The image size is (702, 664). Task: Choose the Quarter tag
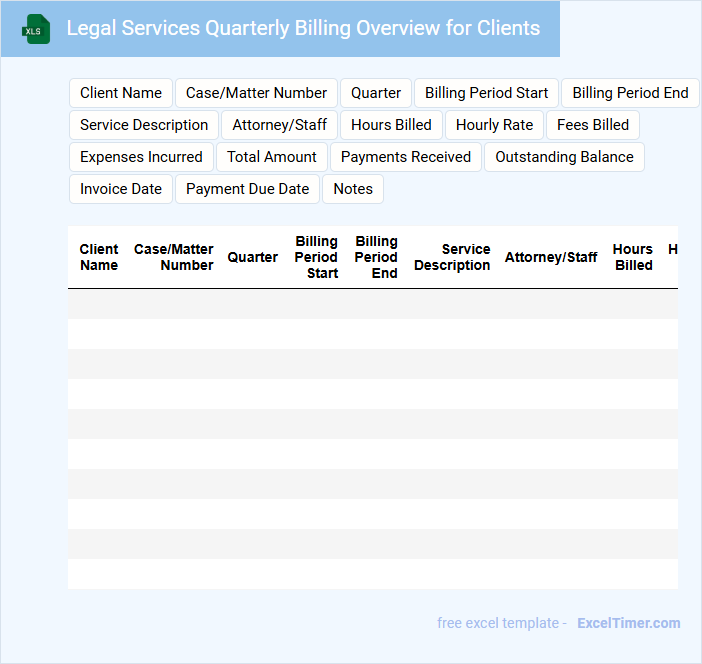[376, 93]
